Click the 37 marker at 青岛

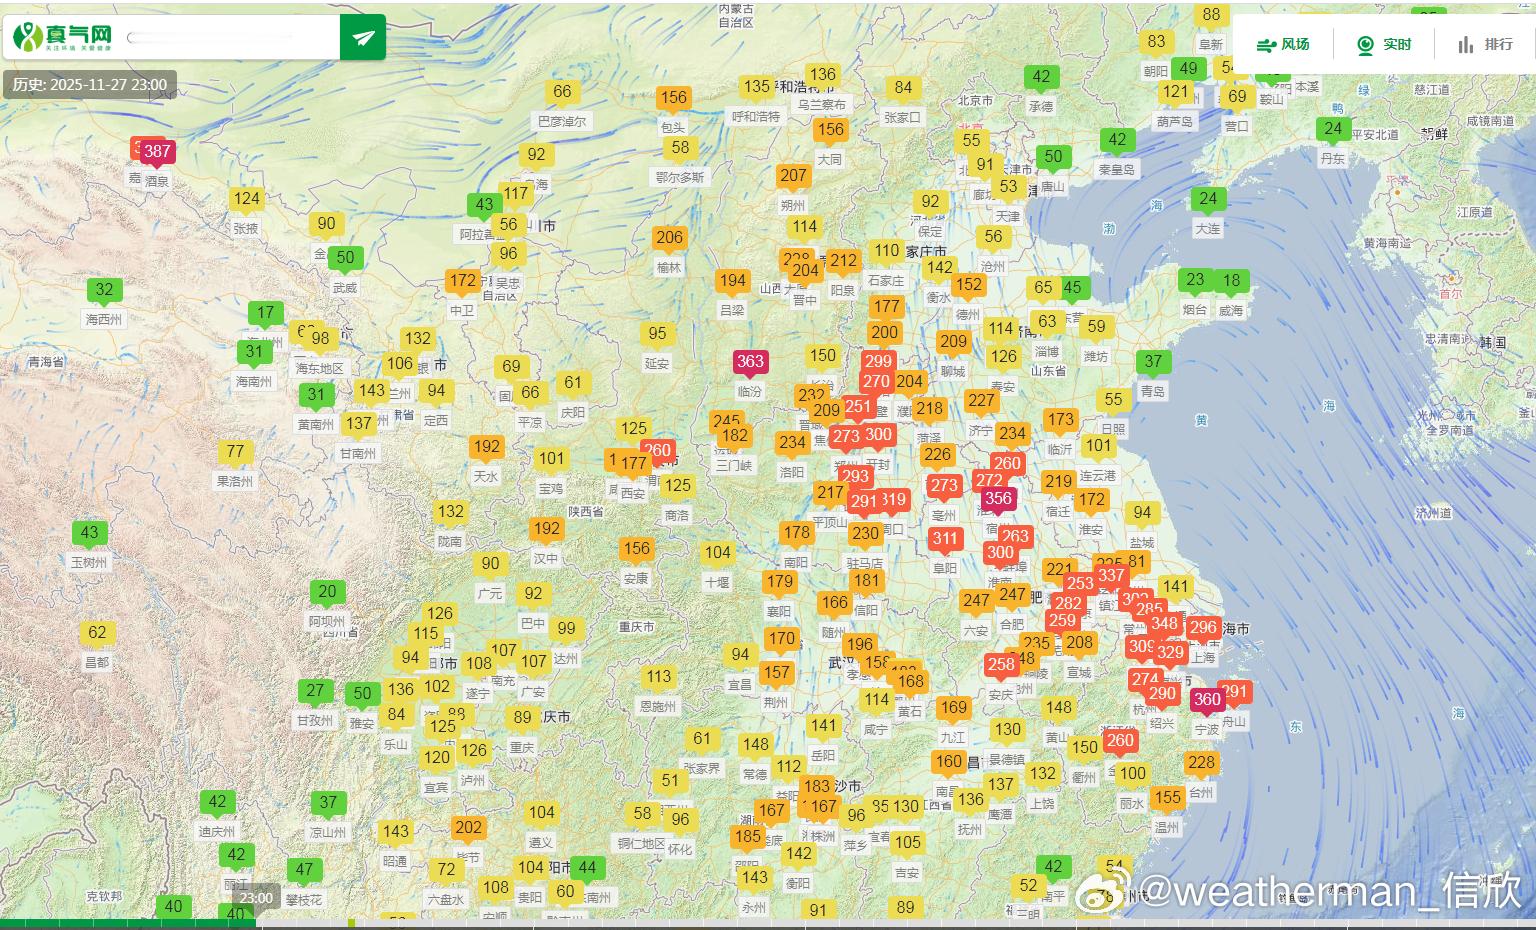click(1153, 362)
